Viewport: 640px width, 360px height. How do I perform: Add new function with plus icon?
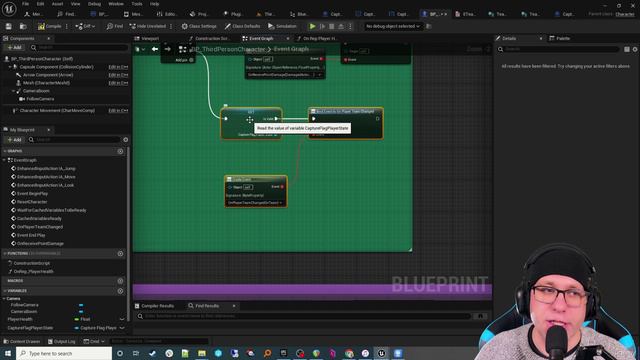120,253
